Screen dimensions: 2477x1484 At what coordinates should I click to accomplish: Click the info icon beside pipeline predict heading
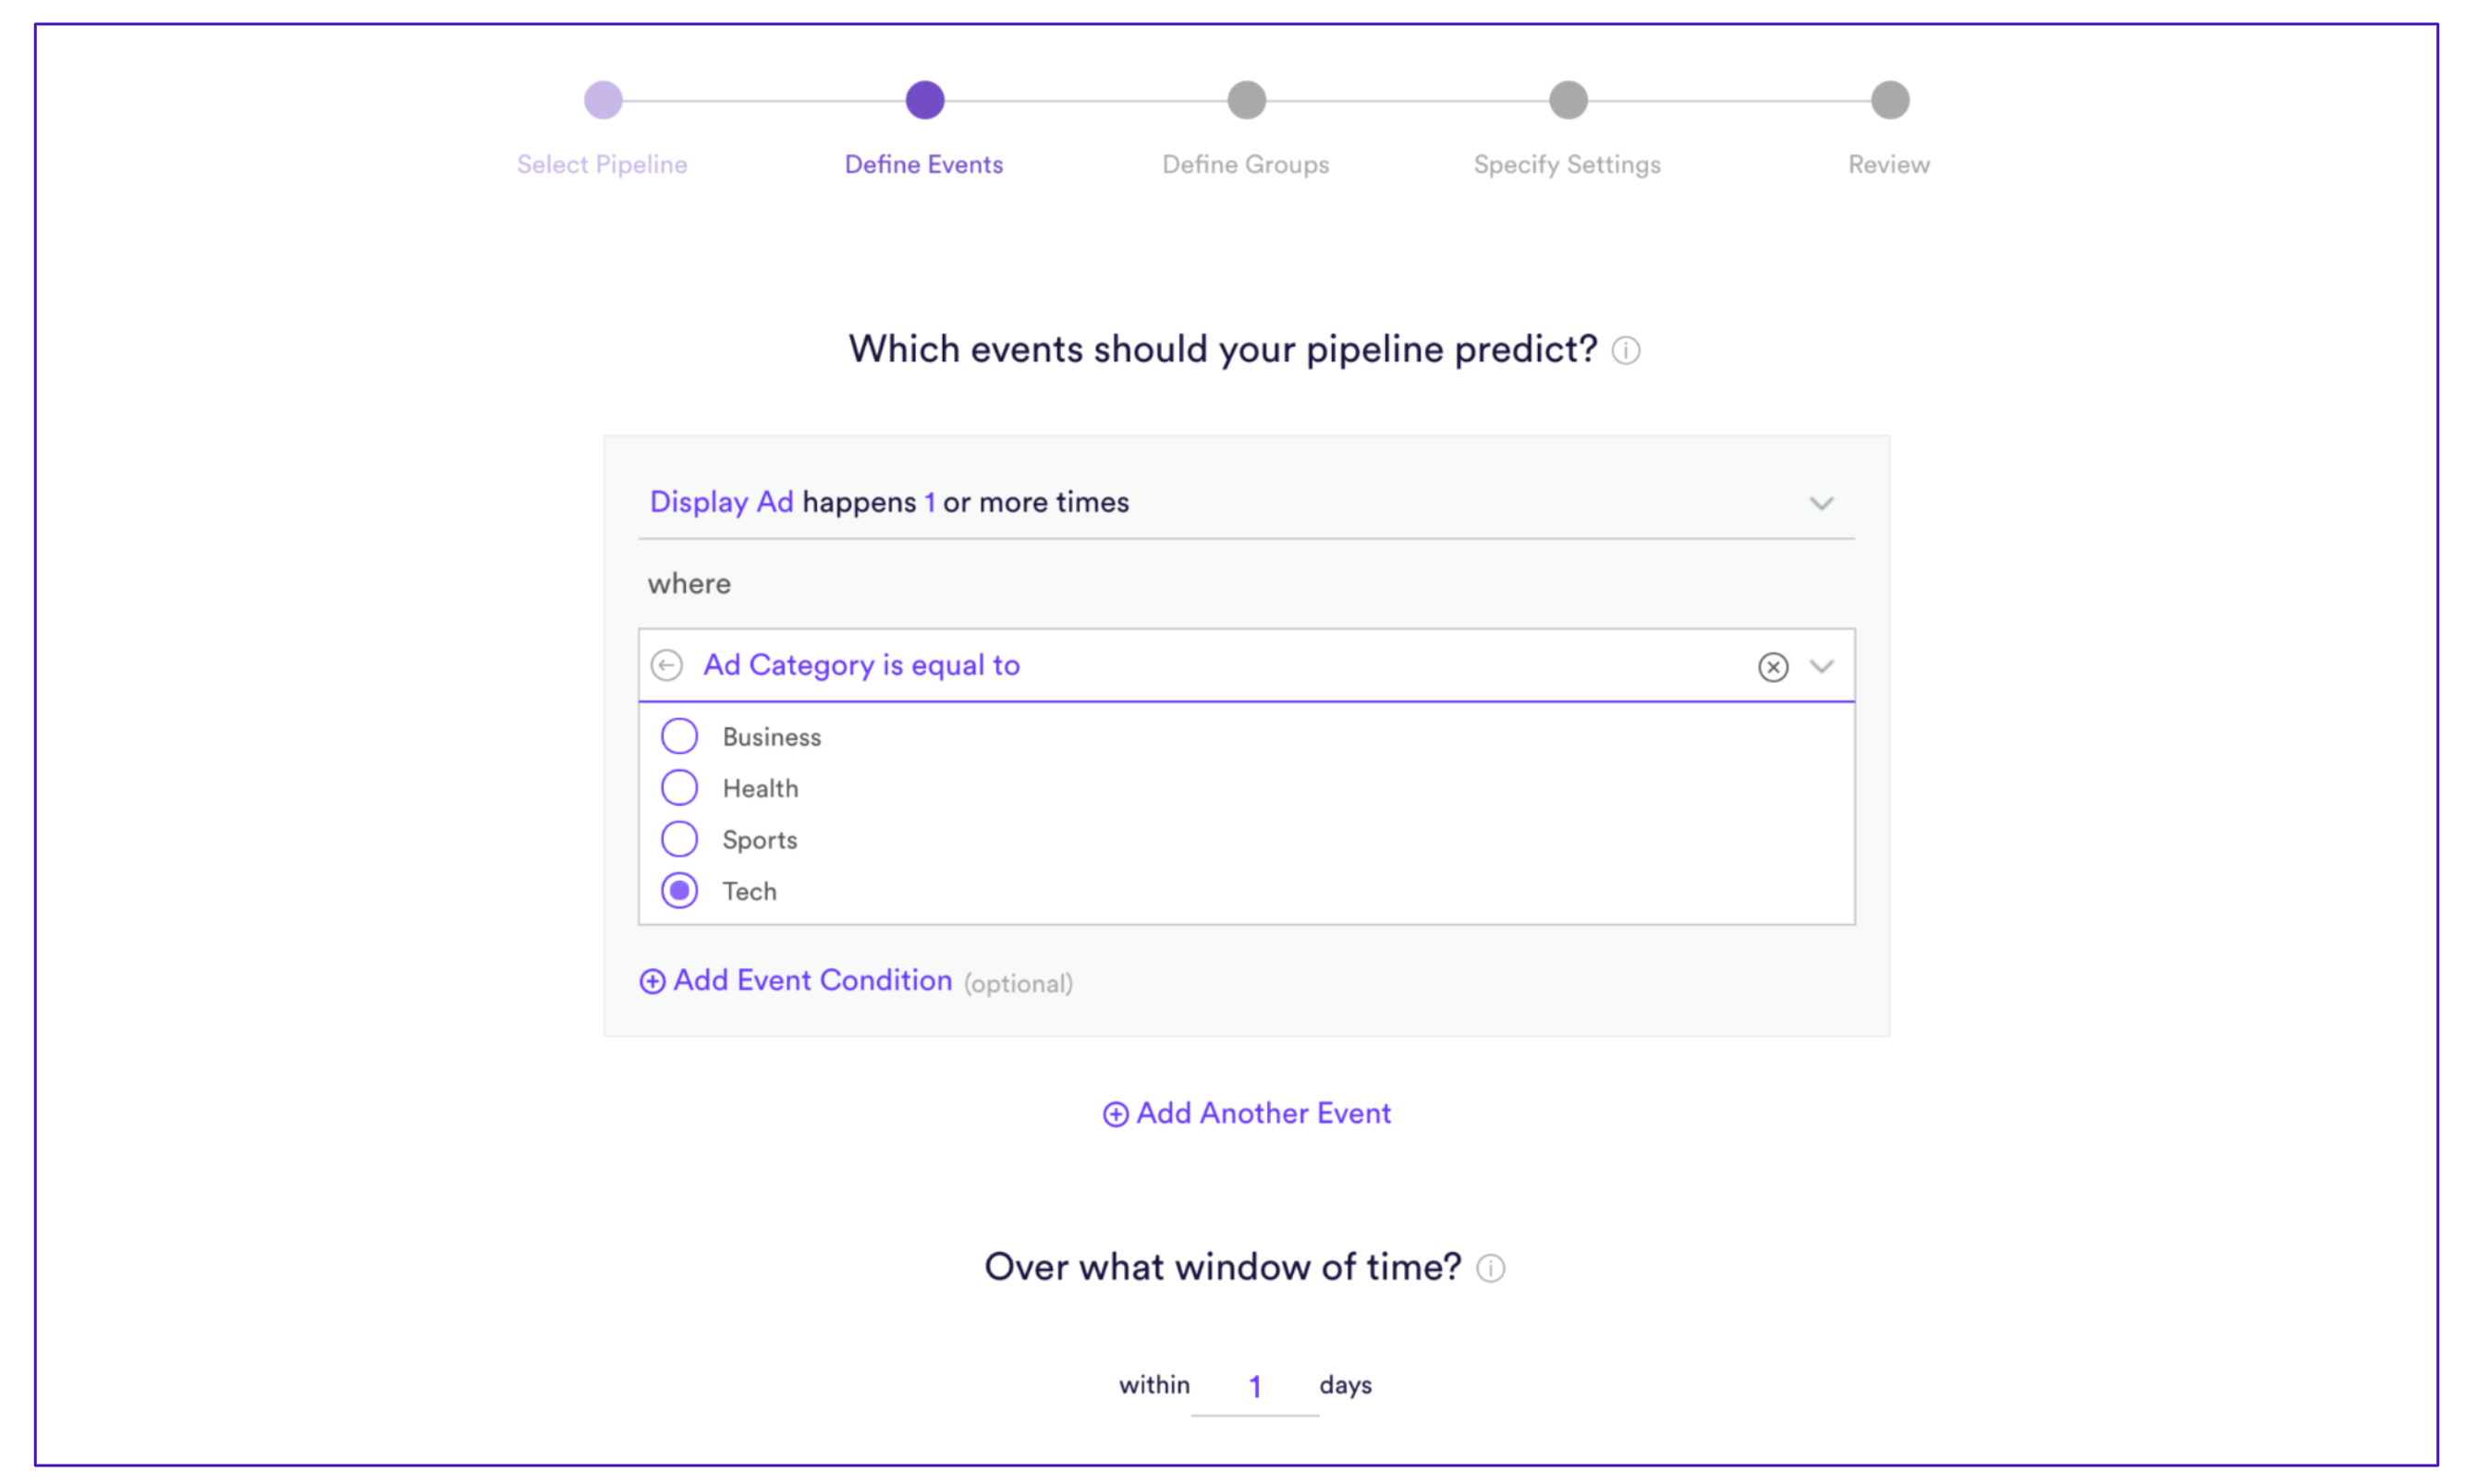[x=1625, y=351]
